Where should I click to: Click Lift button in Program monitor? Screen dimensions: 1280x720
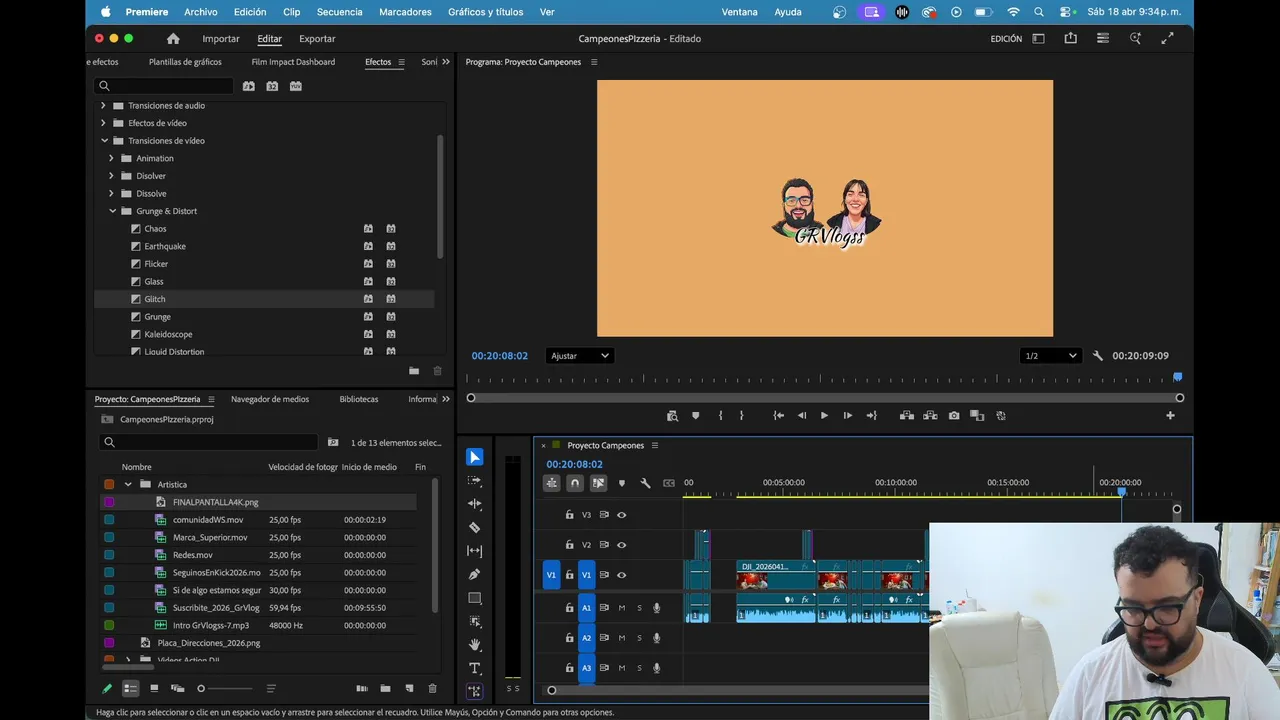pyautogui.click(x=907, y=416)
